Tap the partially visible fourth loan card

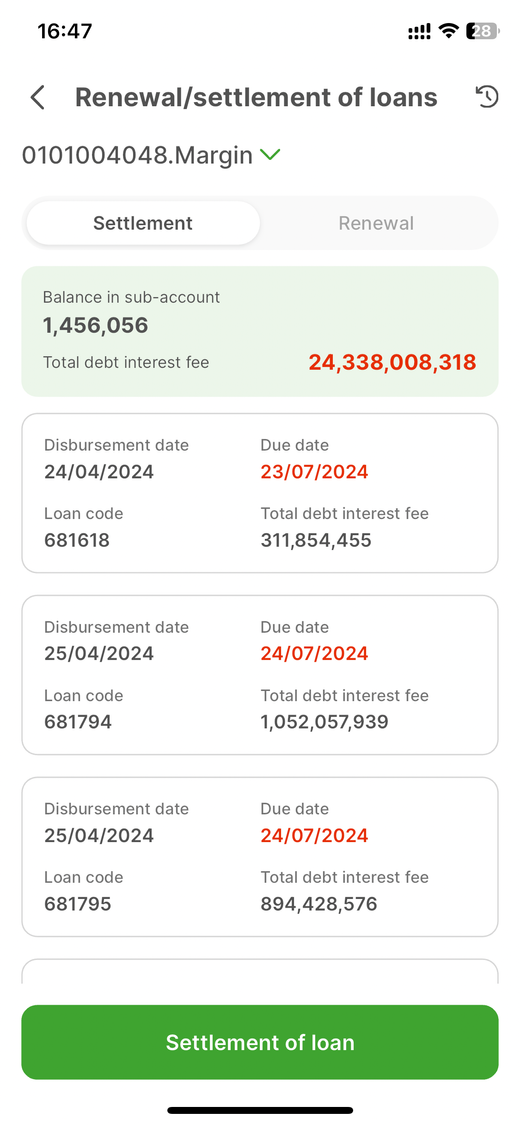pos(260,971)
